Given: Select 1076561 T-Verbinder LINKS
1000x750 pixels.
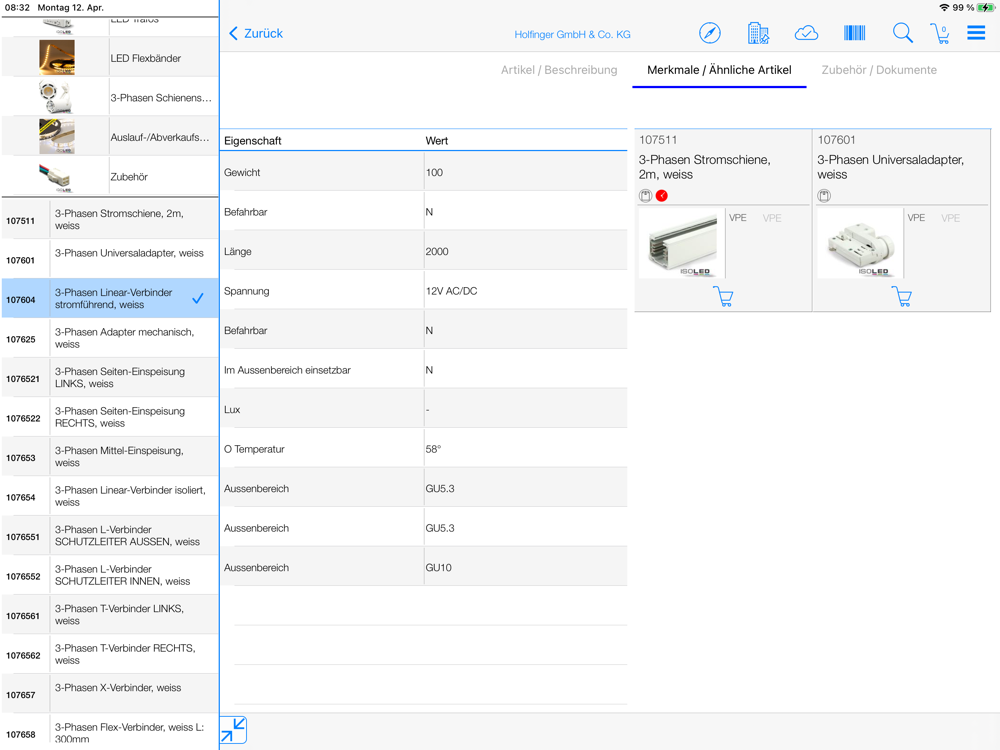Looking at the screenshot, I should click(110, 615).
